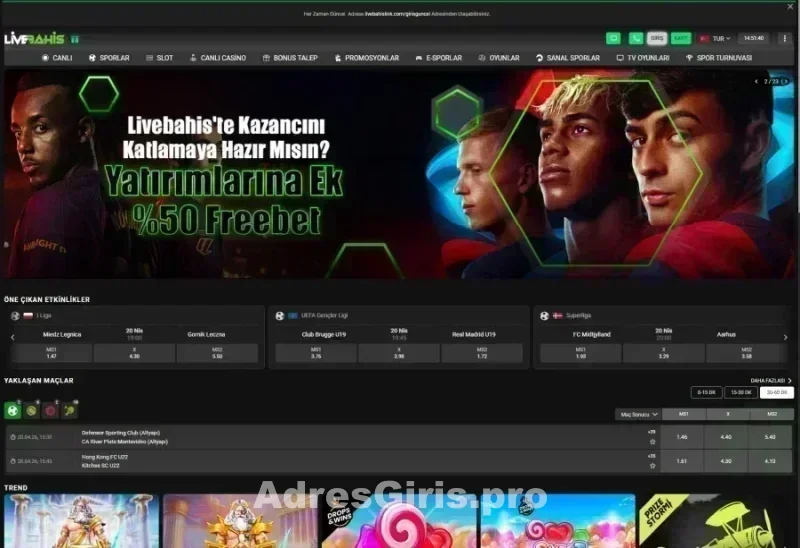Click the football icon of Superliga card
This screenshot has height=548, width=800.
point(544,316)
